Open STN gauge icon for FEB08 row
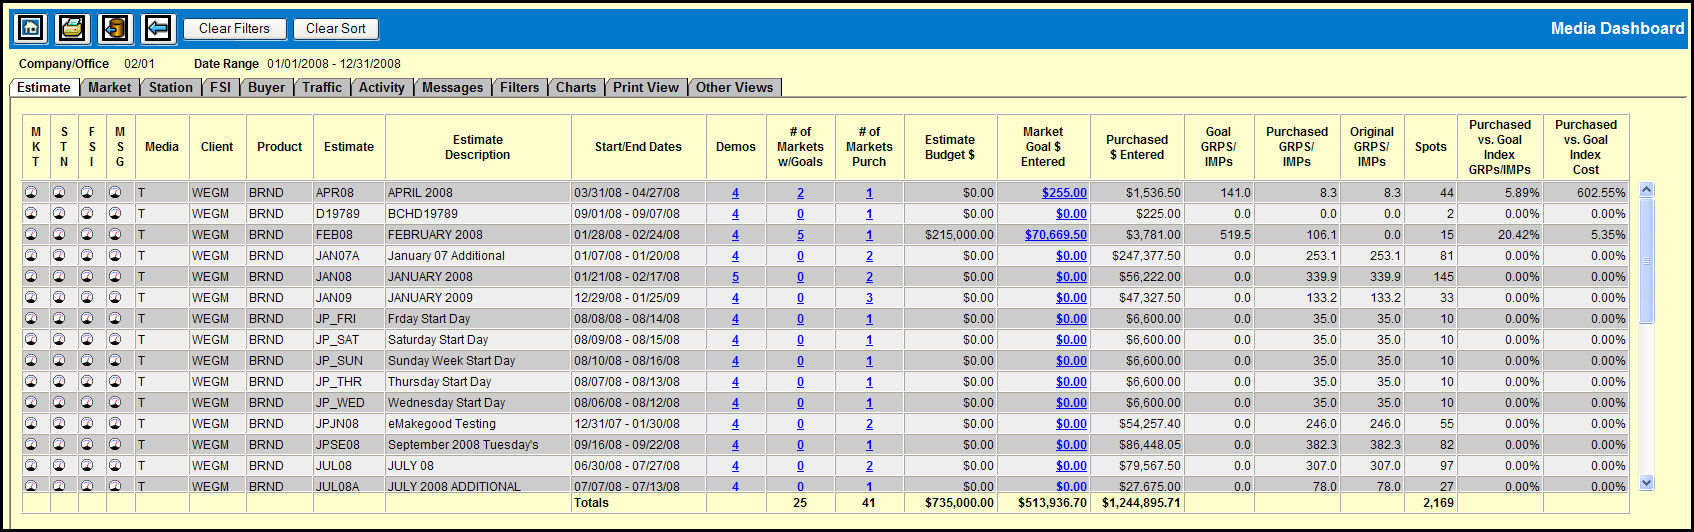 [x=59, y=234]
